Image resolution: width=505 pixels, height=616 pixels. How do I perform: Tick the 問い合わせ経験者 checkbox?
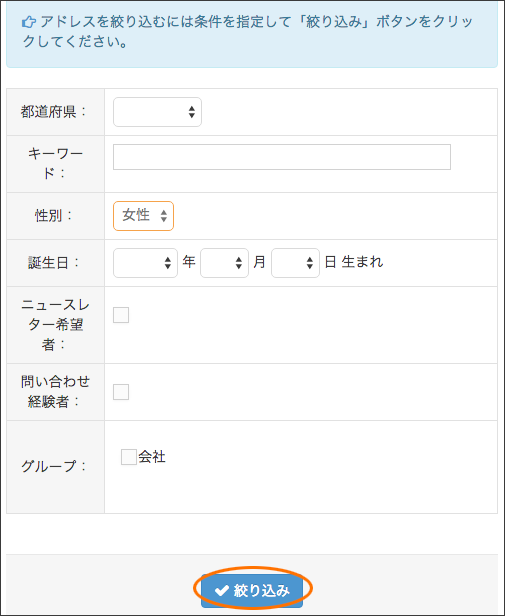[x=121, y=392]
